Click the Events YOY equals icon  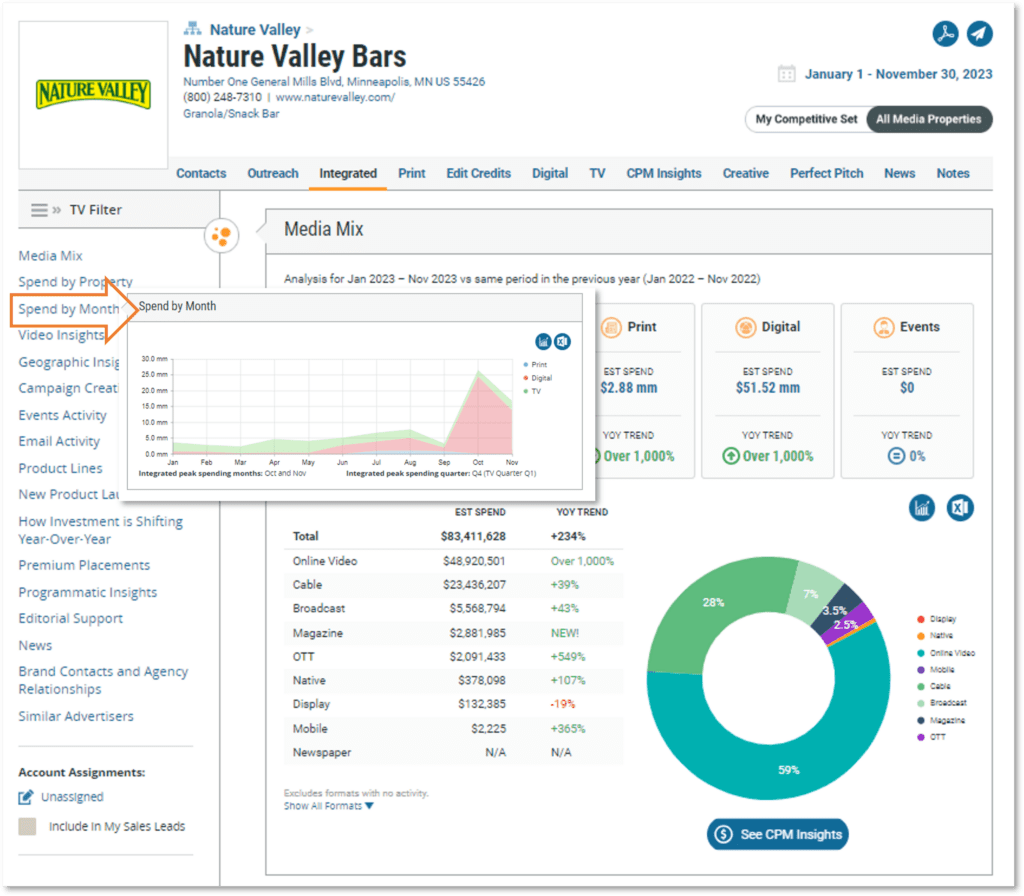pos(896,456)
